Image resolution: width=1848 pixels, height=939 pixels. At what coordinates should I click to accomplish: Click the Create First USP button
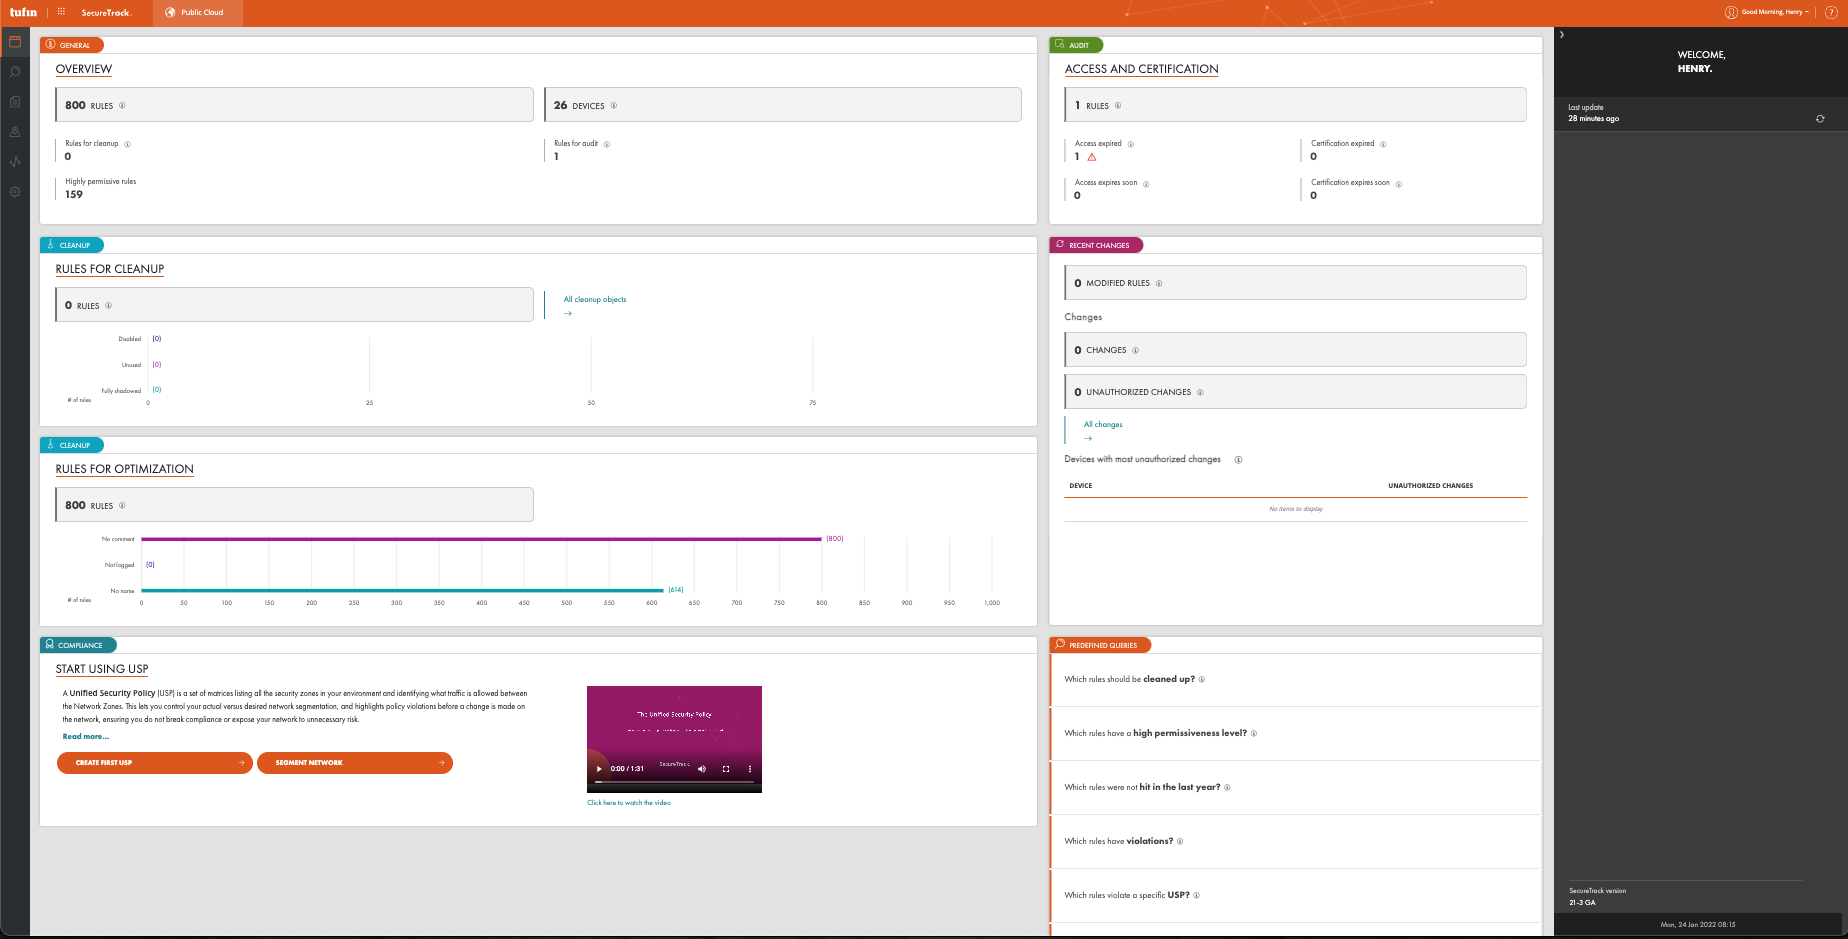155,763
